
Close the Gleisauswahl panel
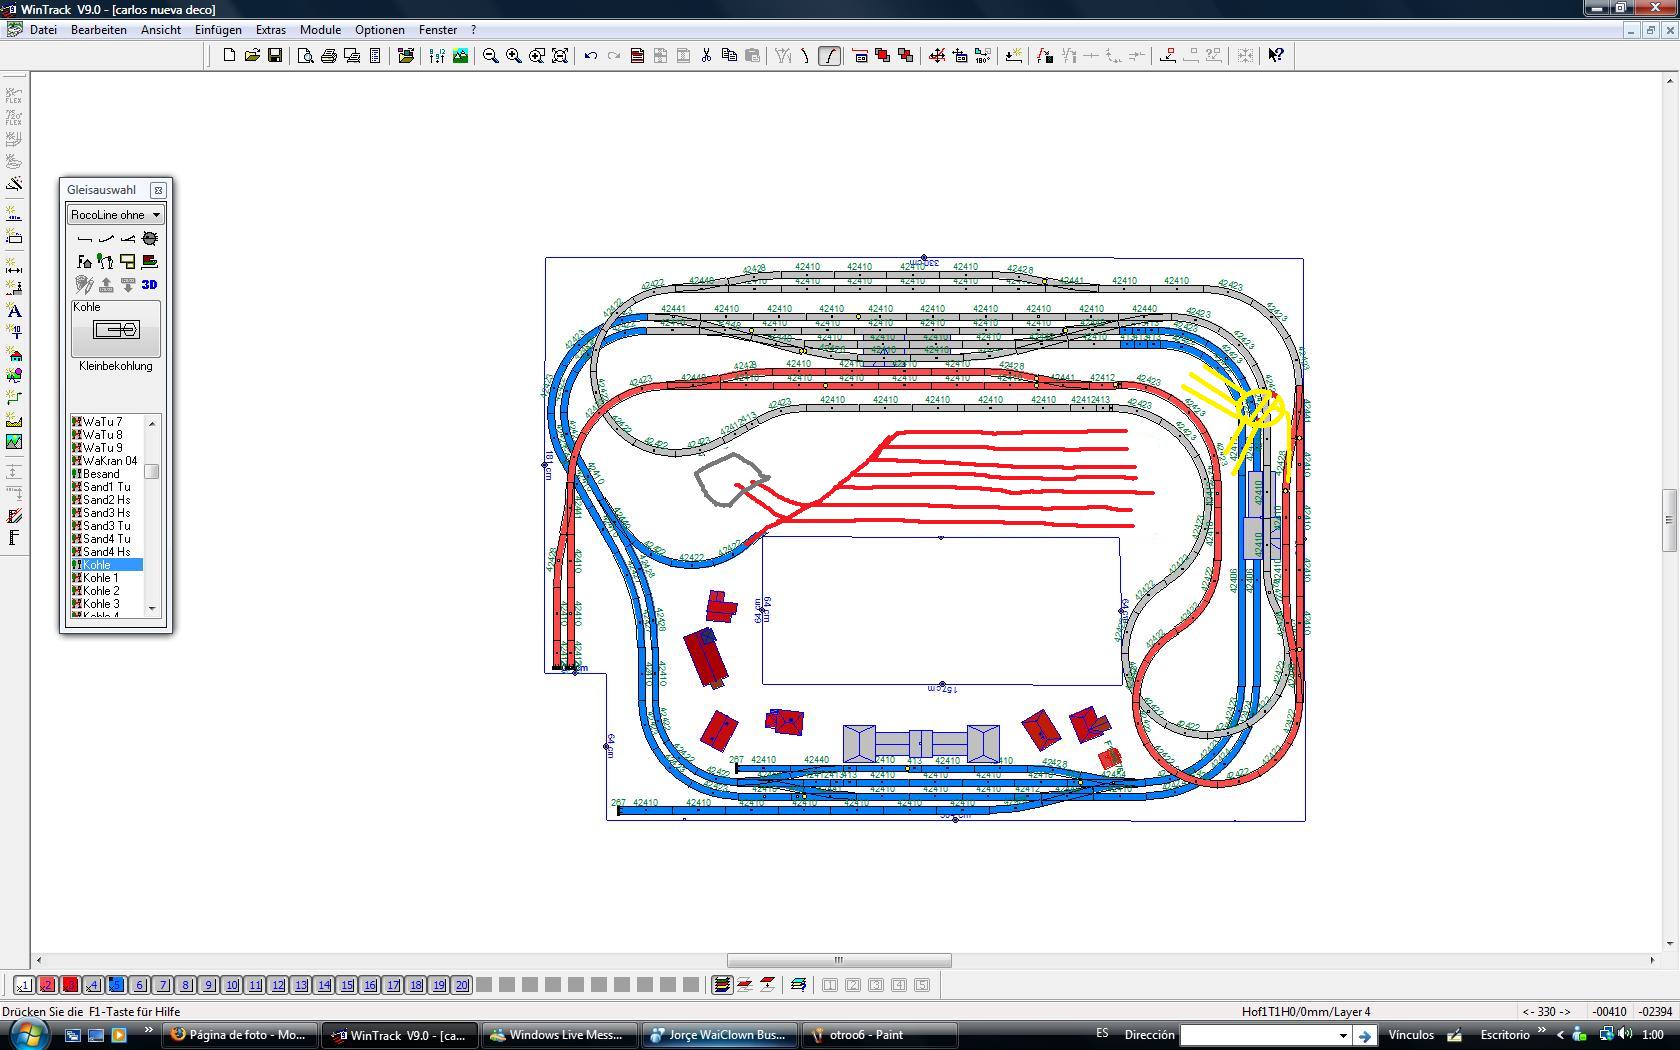pos(158,190)
